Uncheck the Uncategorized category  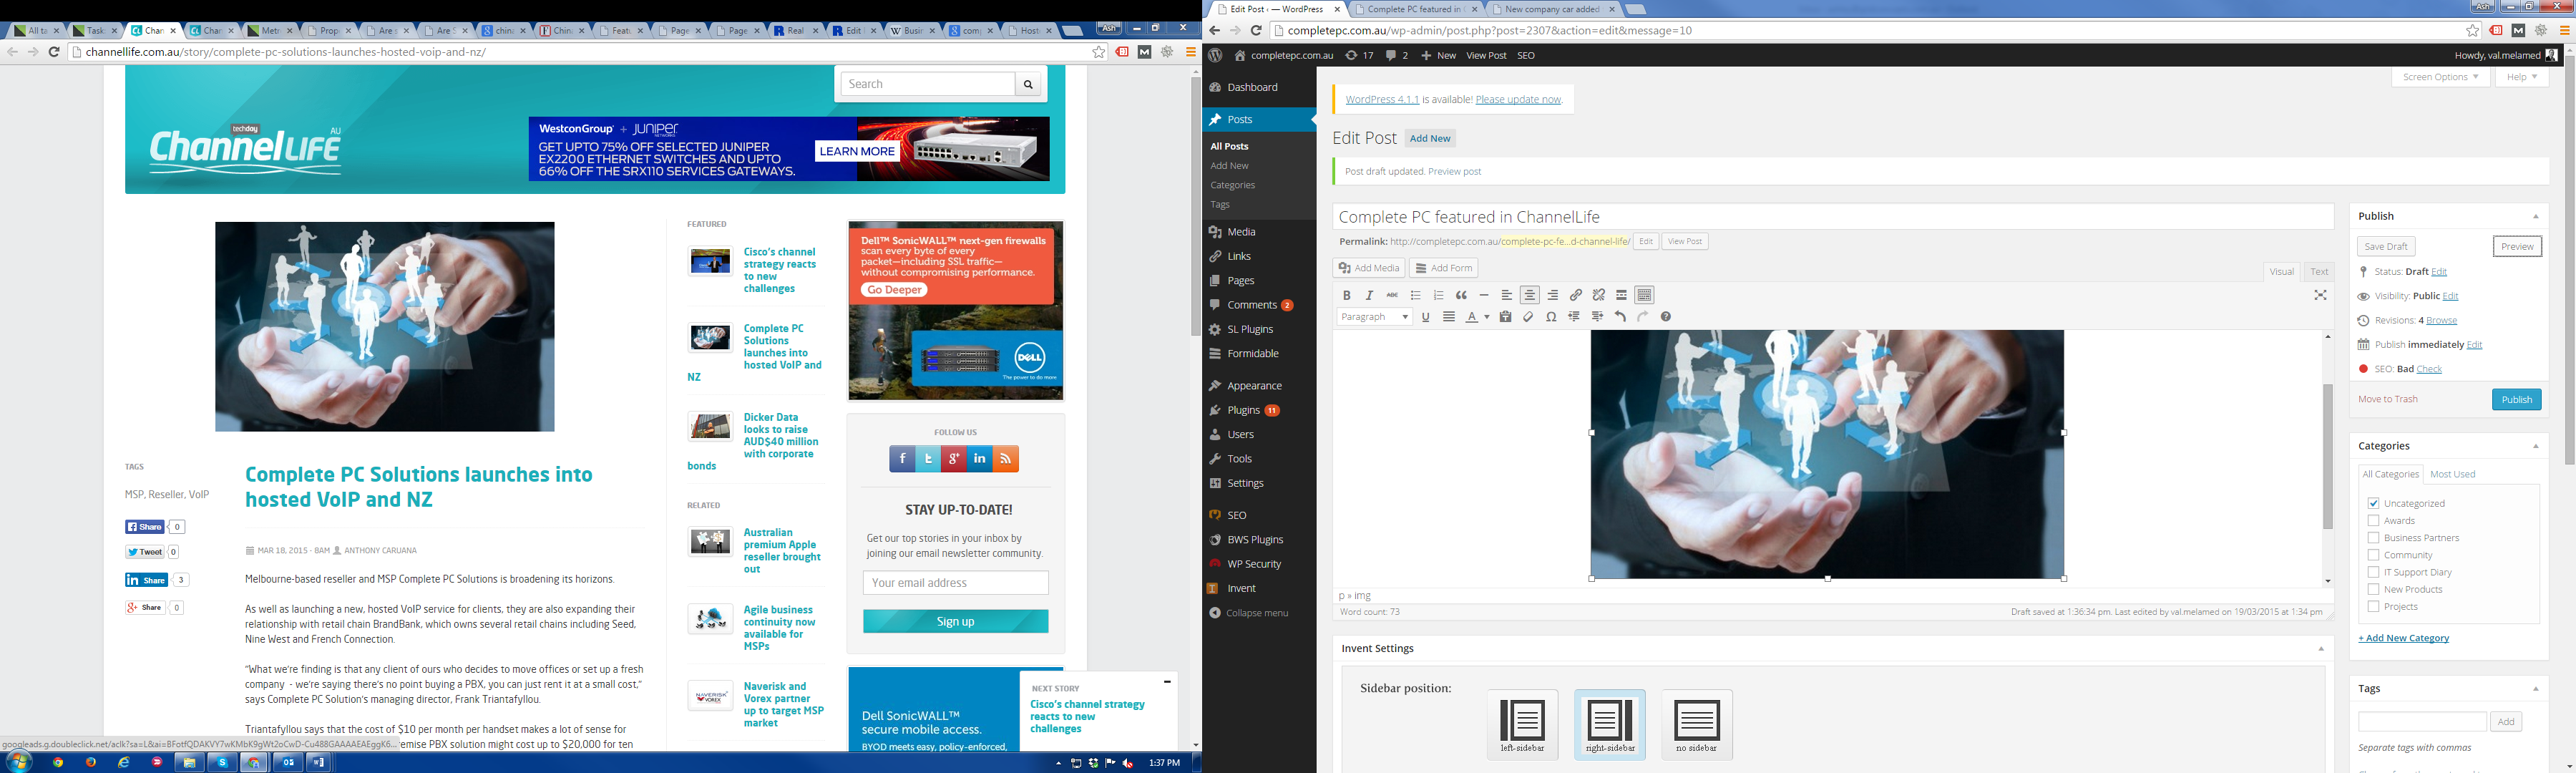point(2373,503)
